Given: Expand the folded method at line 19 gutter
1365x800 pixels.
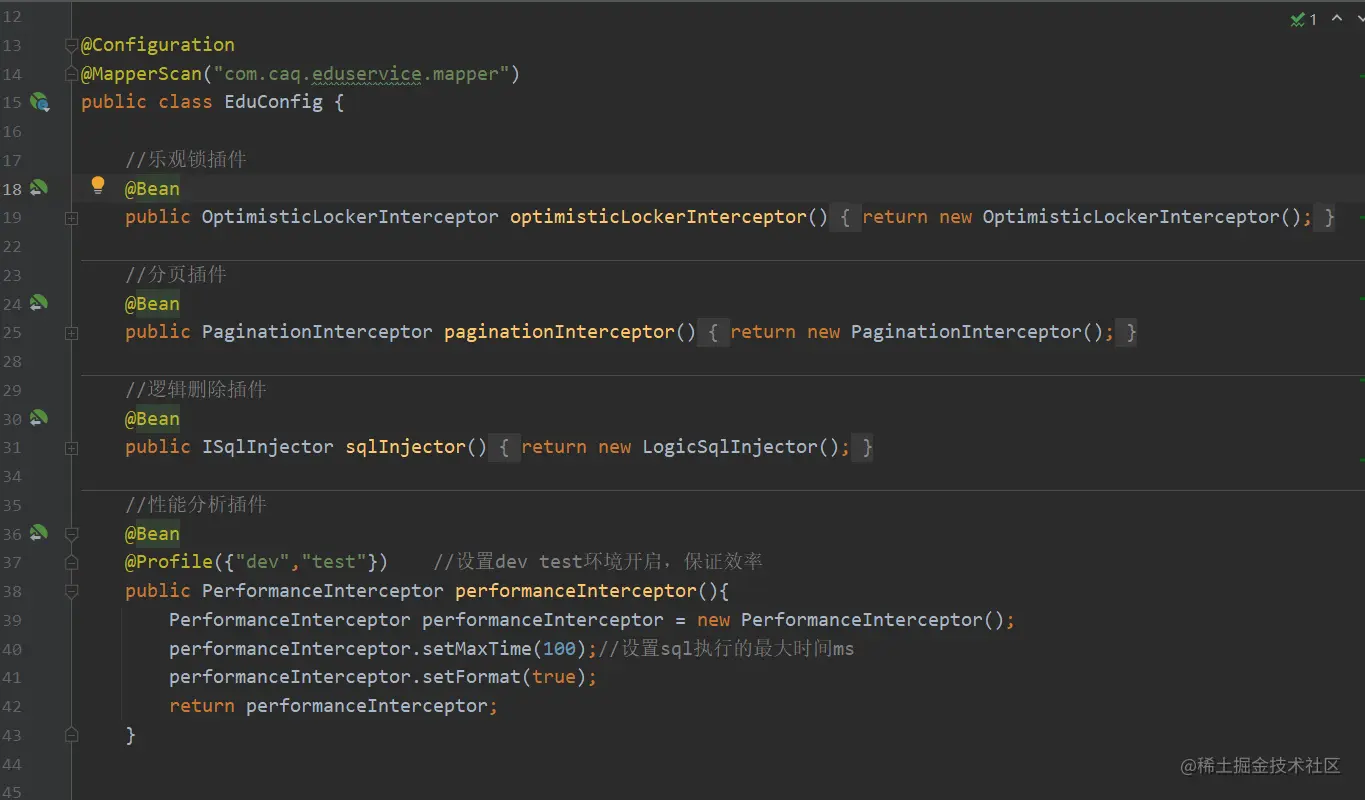Looking at the screenshot, I should coord(71,217).
